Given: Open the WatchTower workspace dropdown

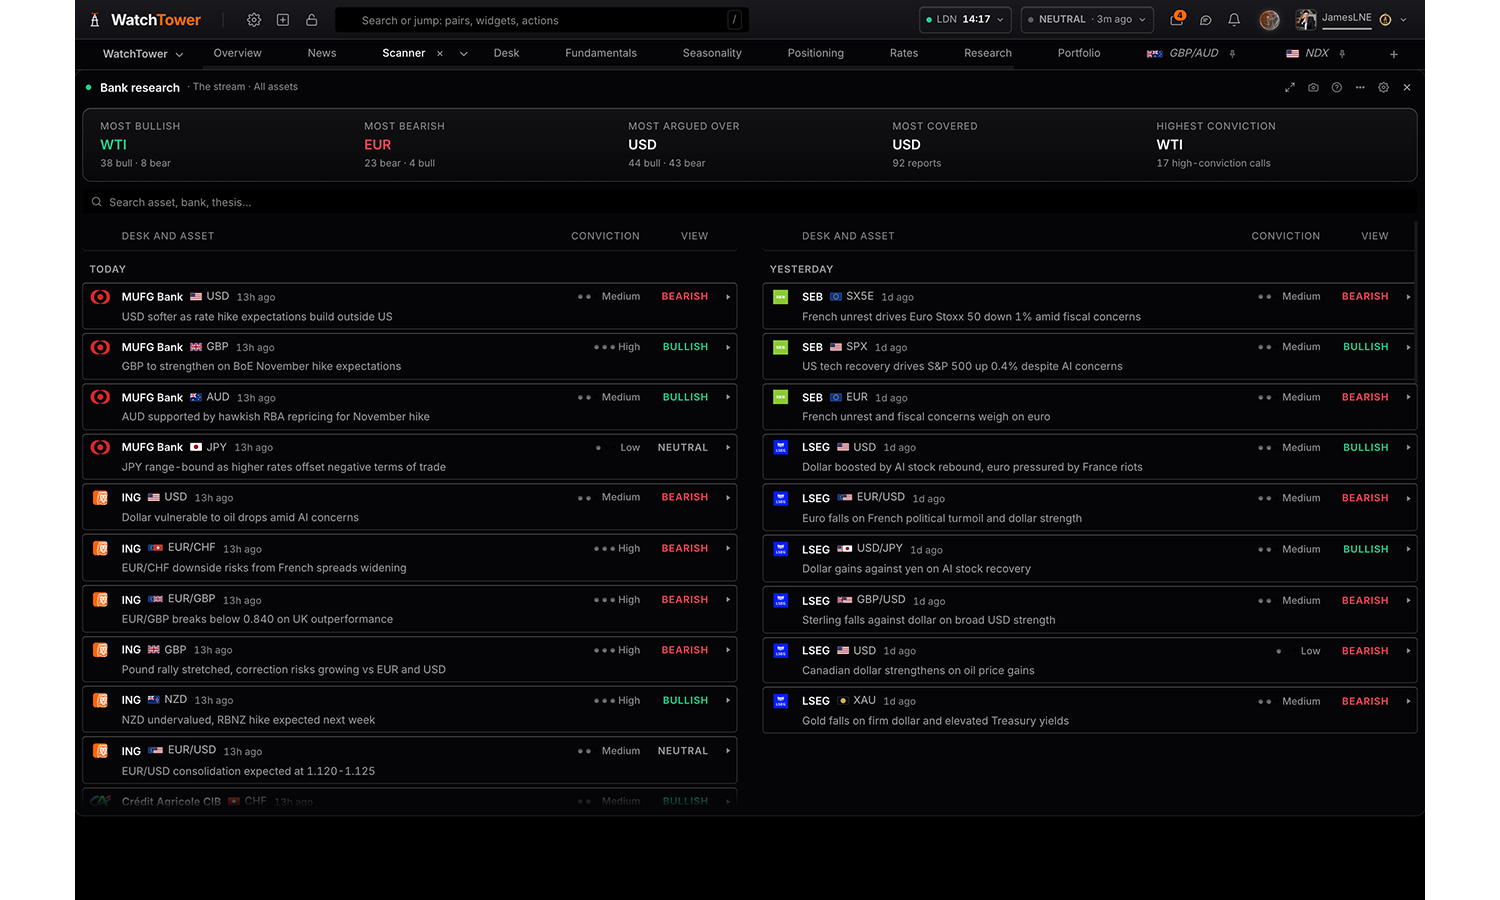Looking at the screenshot, I should coord(143,54).
